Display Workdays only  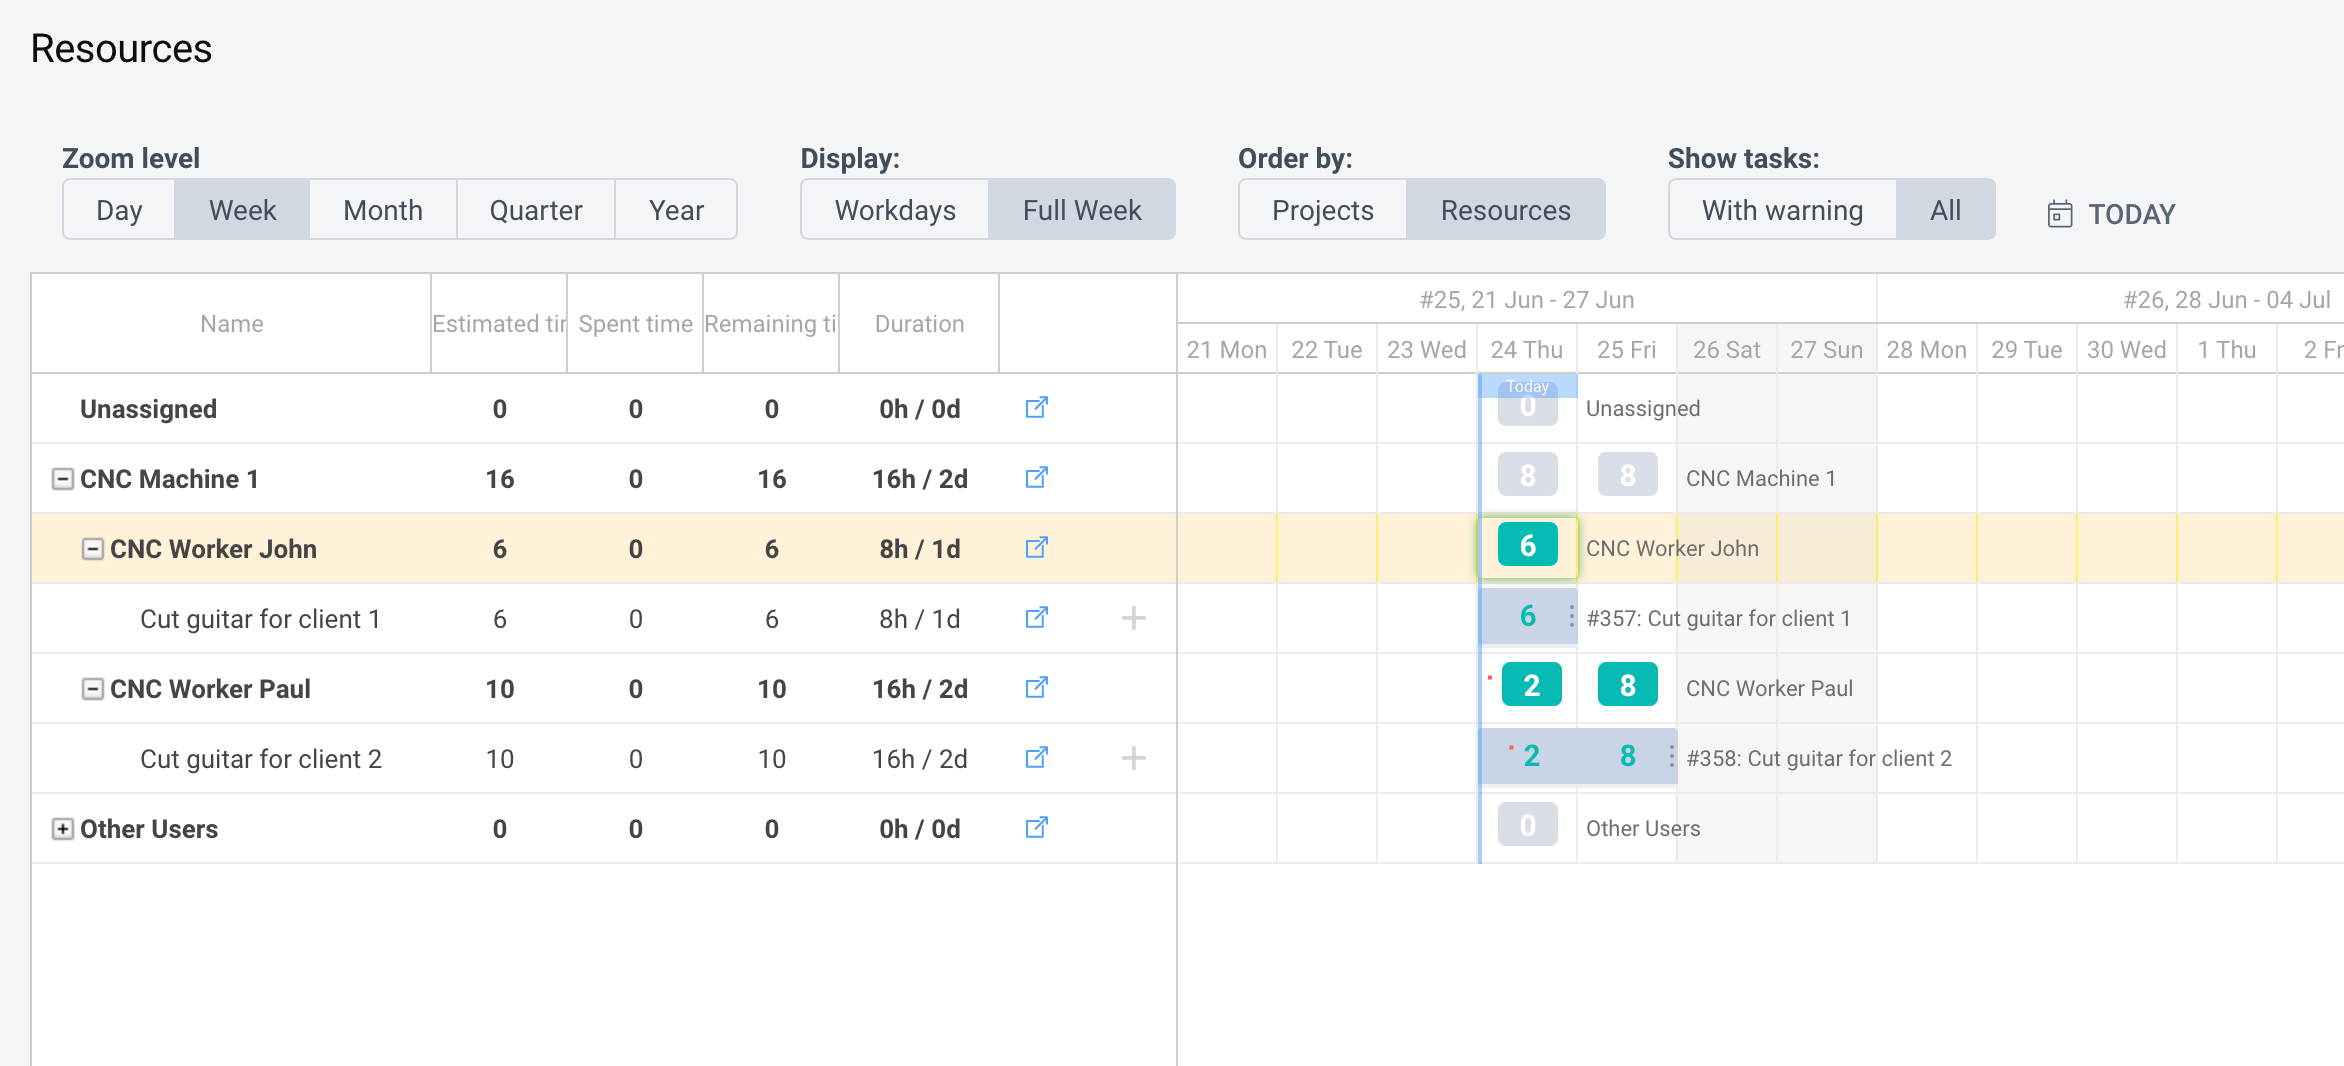895,210
